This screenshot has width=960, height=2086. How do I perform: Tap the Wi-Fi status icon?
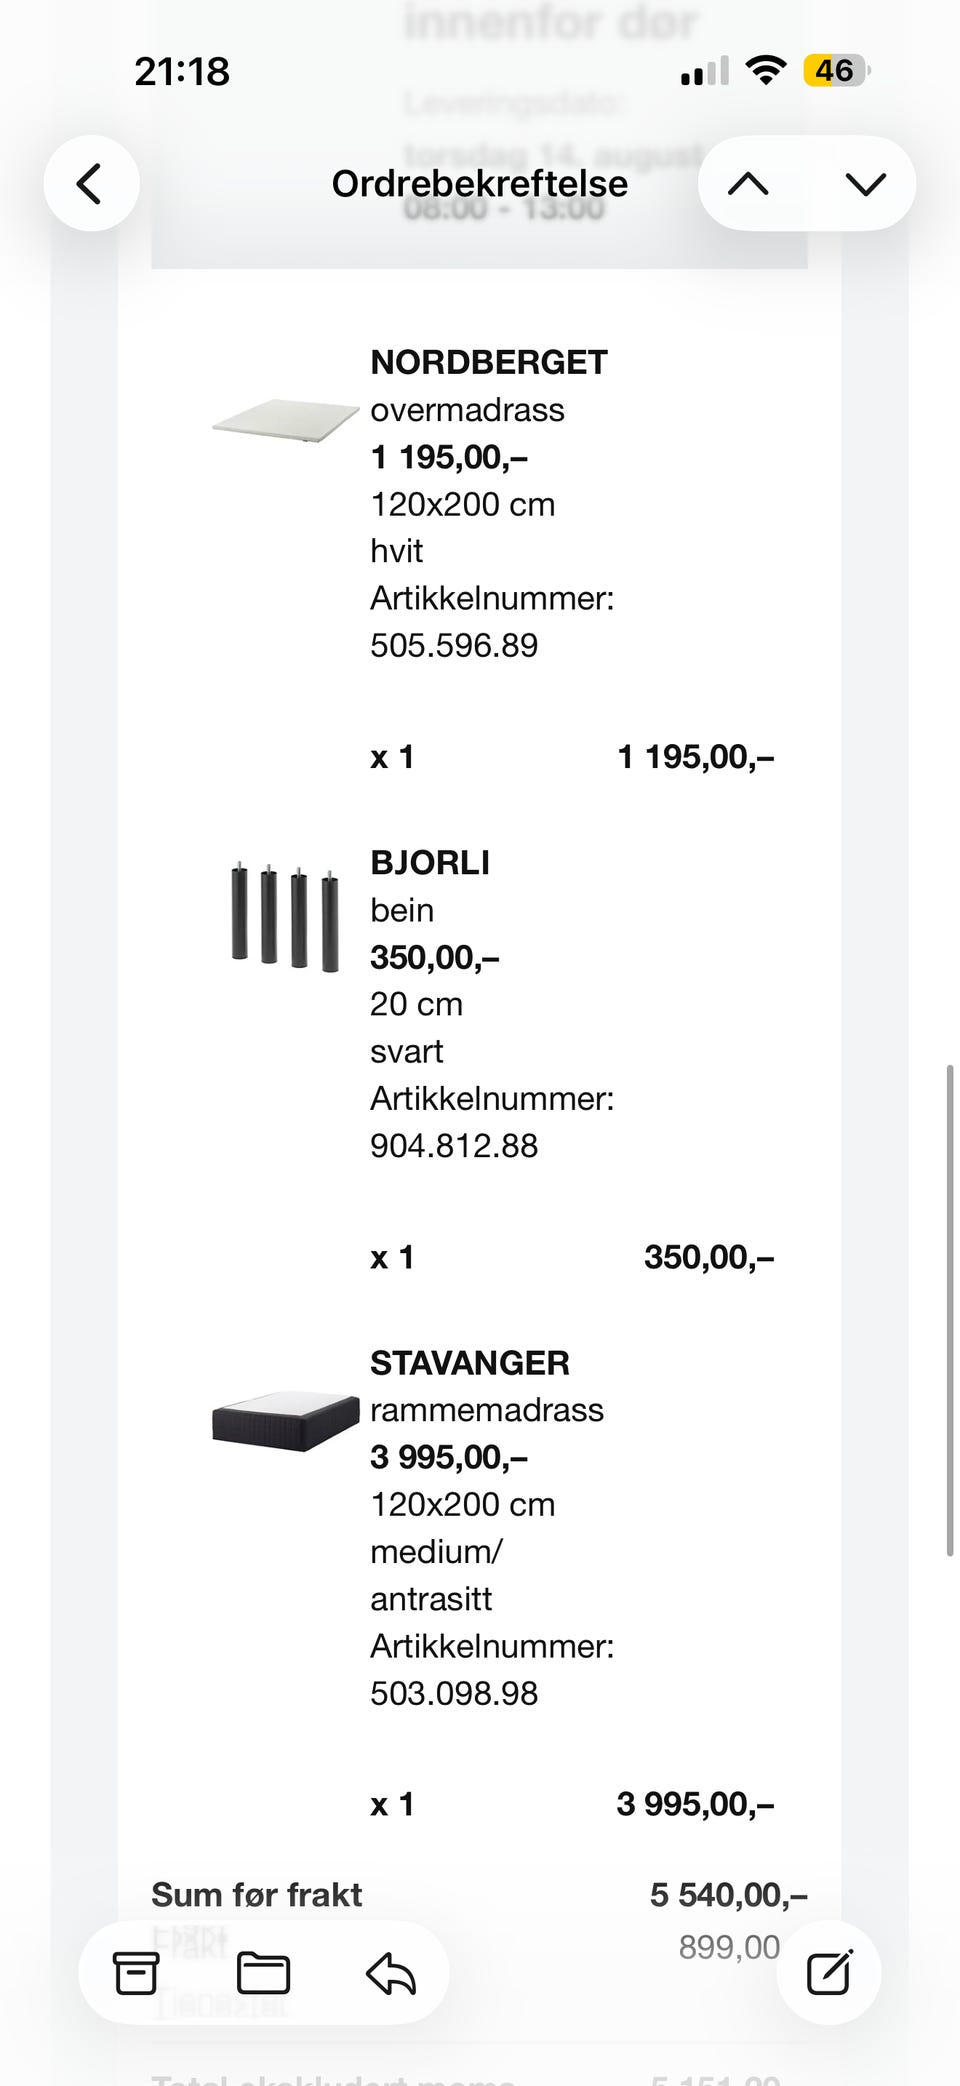[766, 71]
